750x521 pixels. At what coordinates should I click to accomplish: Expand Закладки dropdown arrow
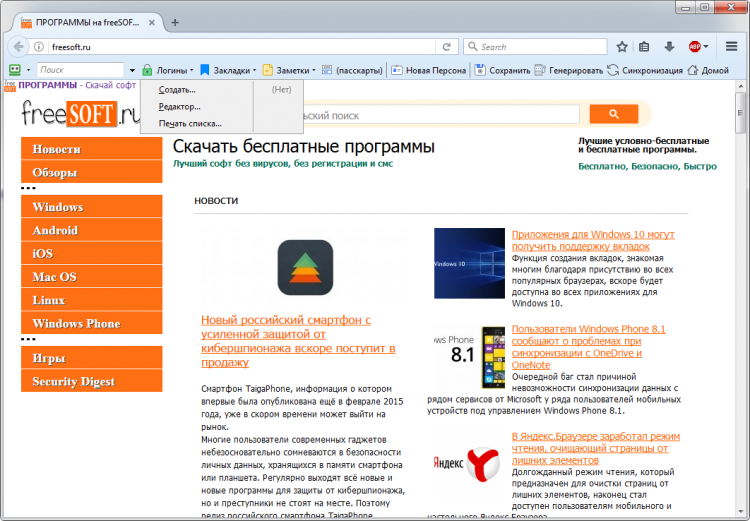coord(254,70)
